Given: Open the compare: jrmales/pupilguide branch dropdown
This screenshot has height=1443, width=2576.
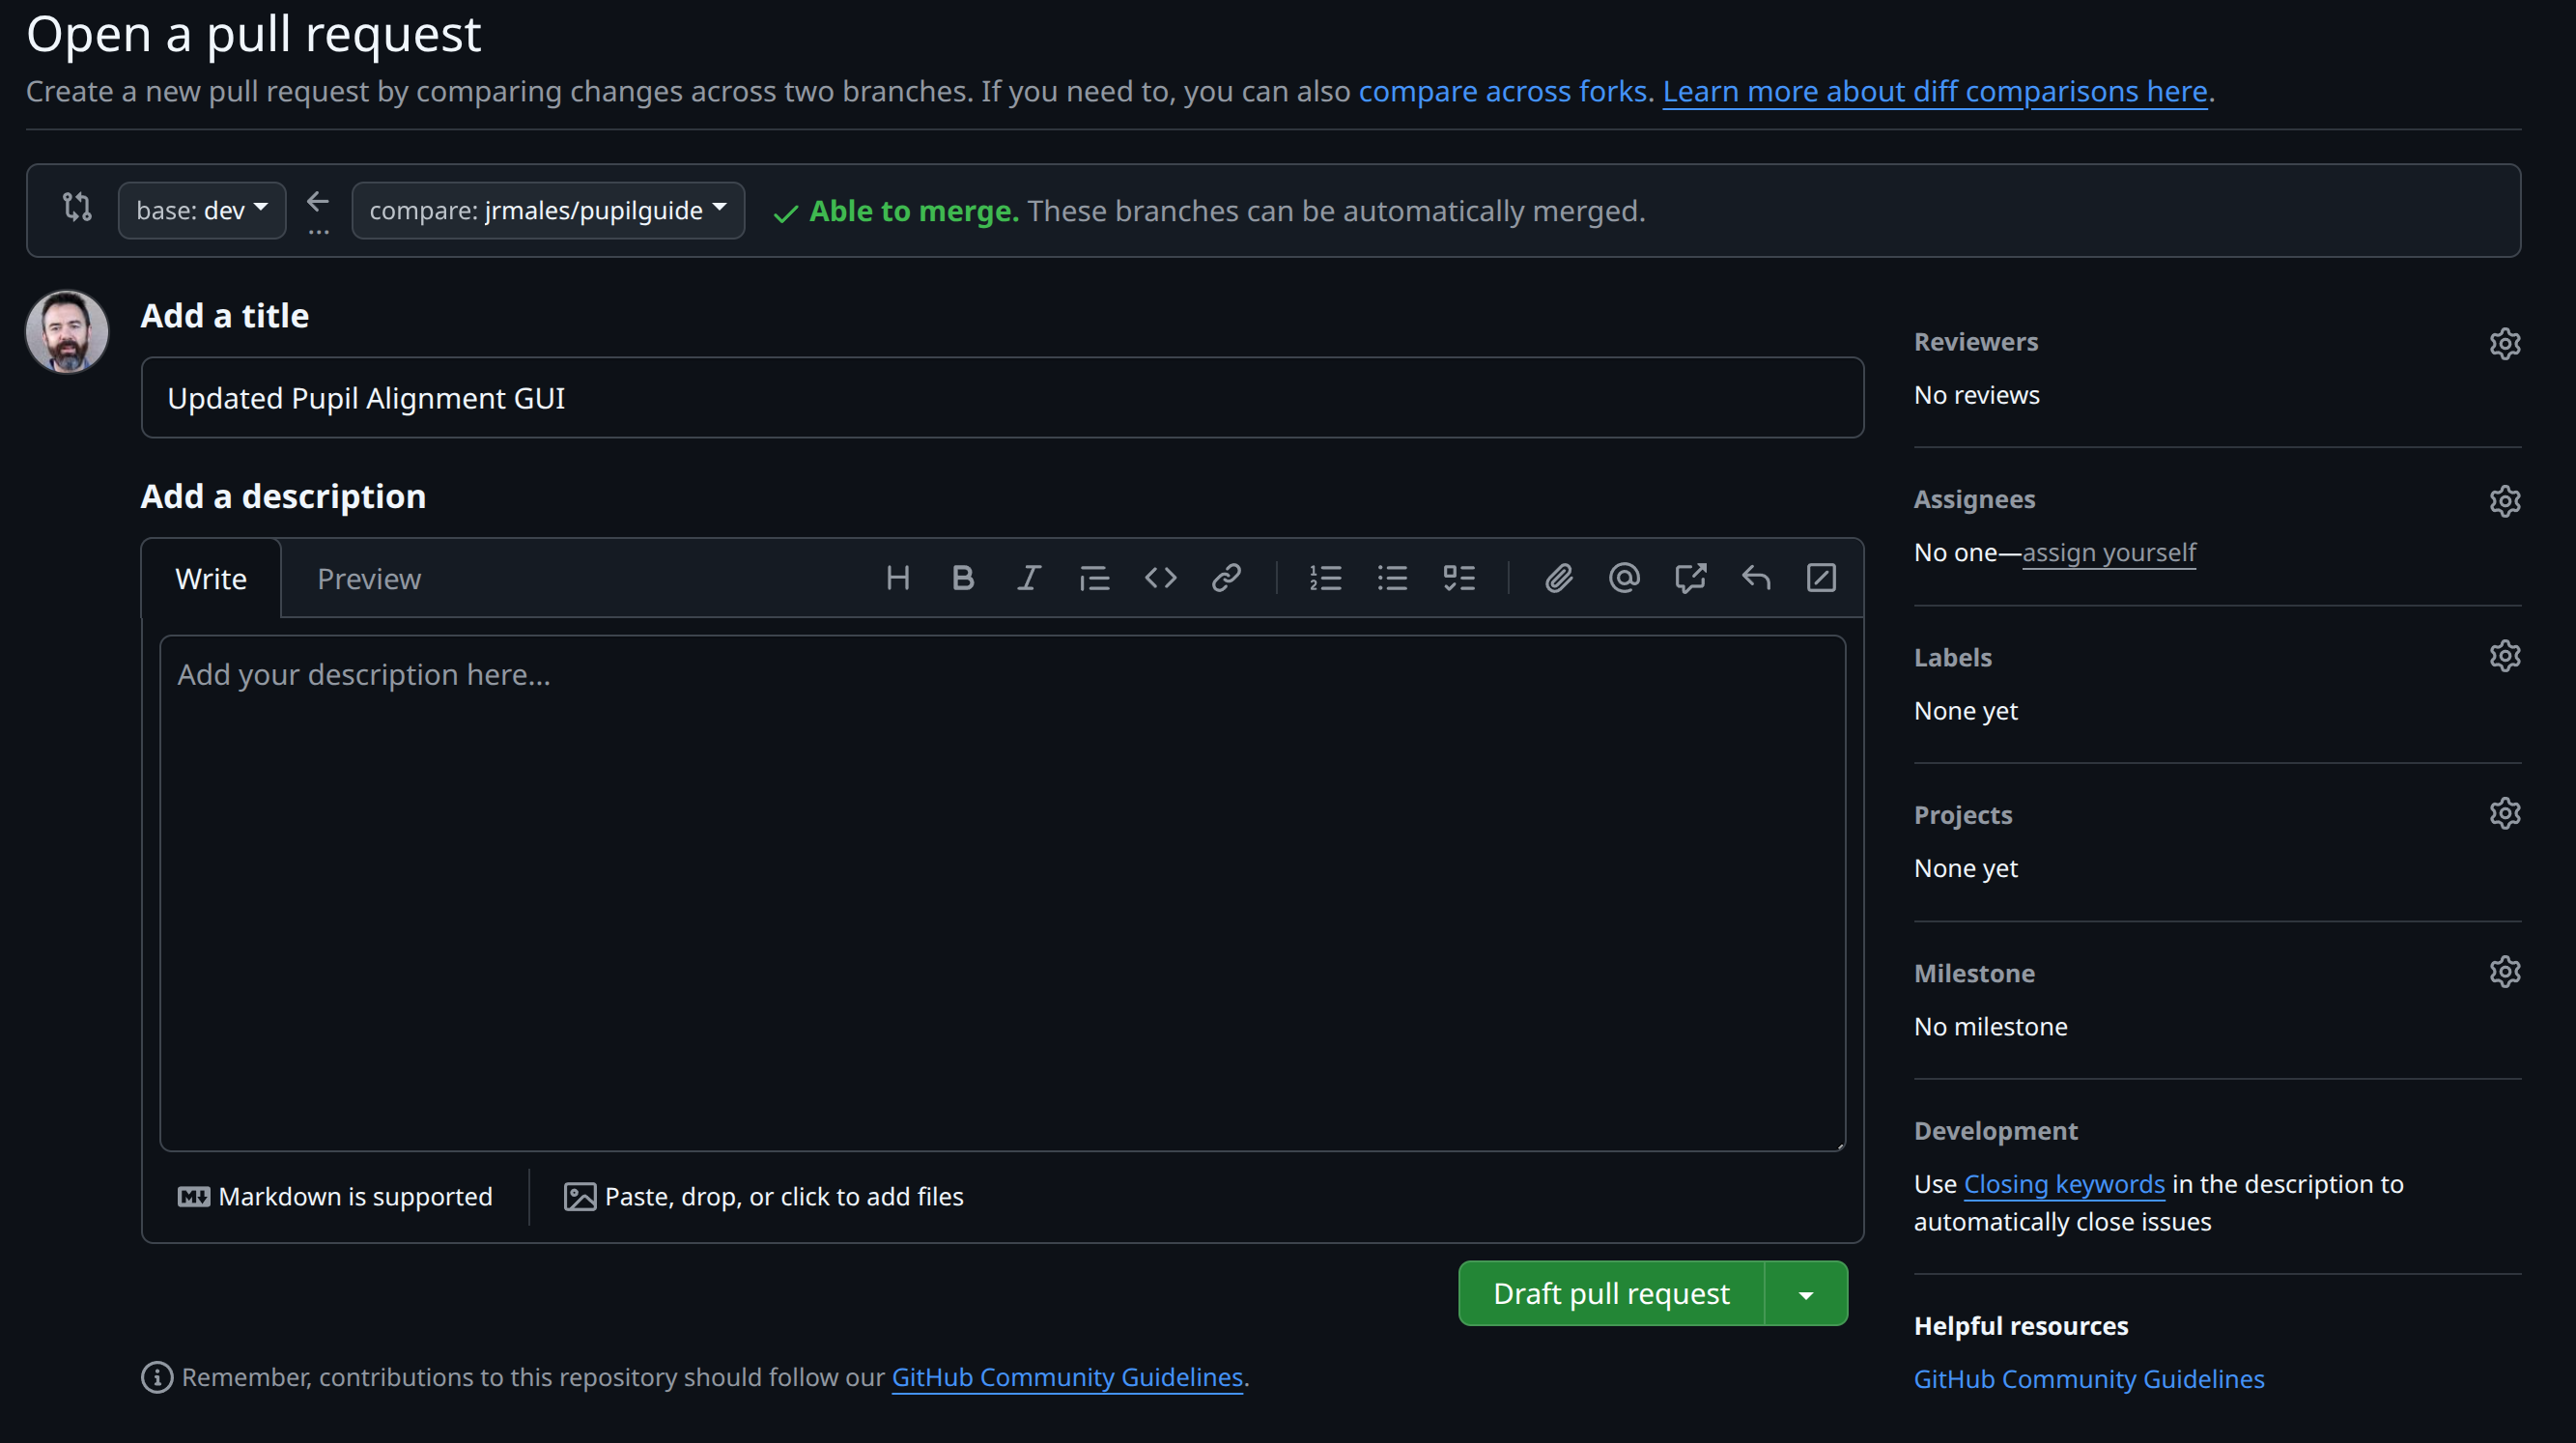Looking at the screenshot, I should (547, 211).
